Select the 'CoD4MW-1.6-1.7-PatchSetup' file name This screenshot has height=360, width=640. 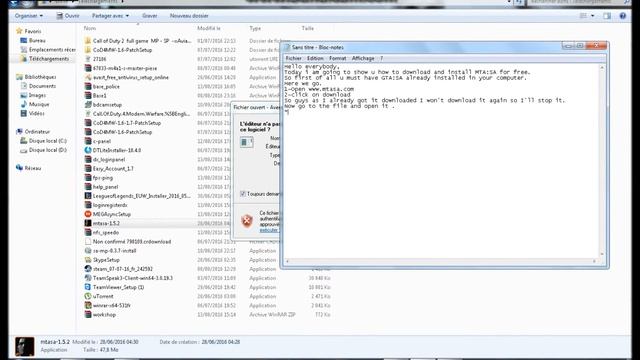pos(127,123)
